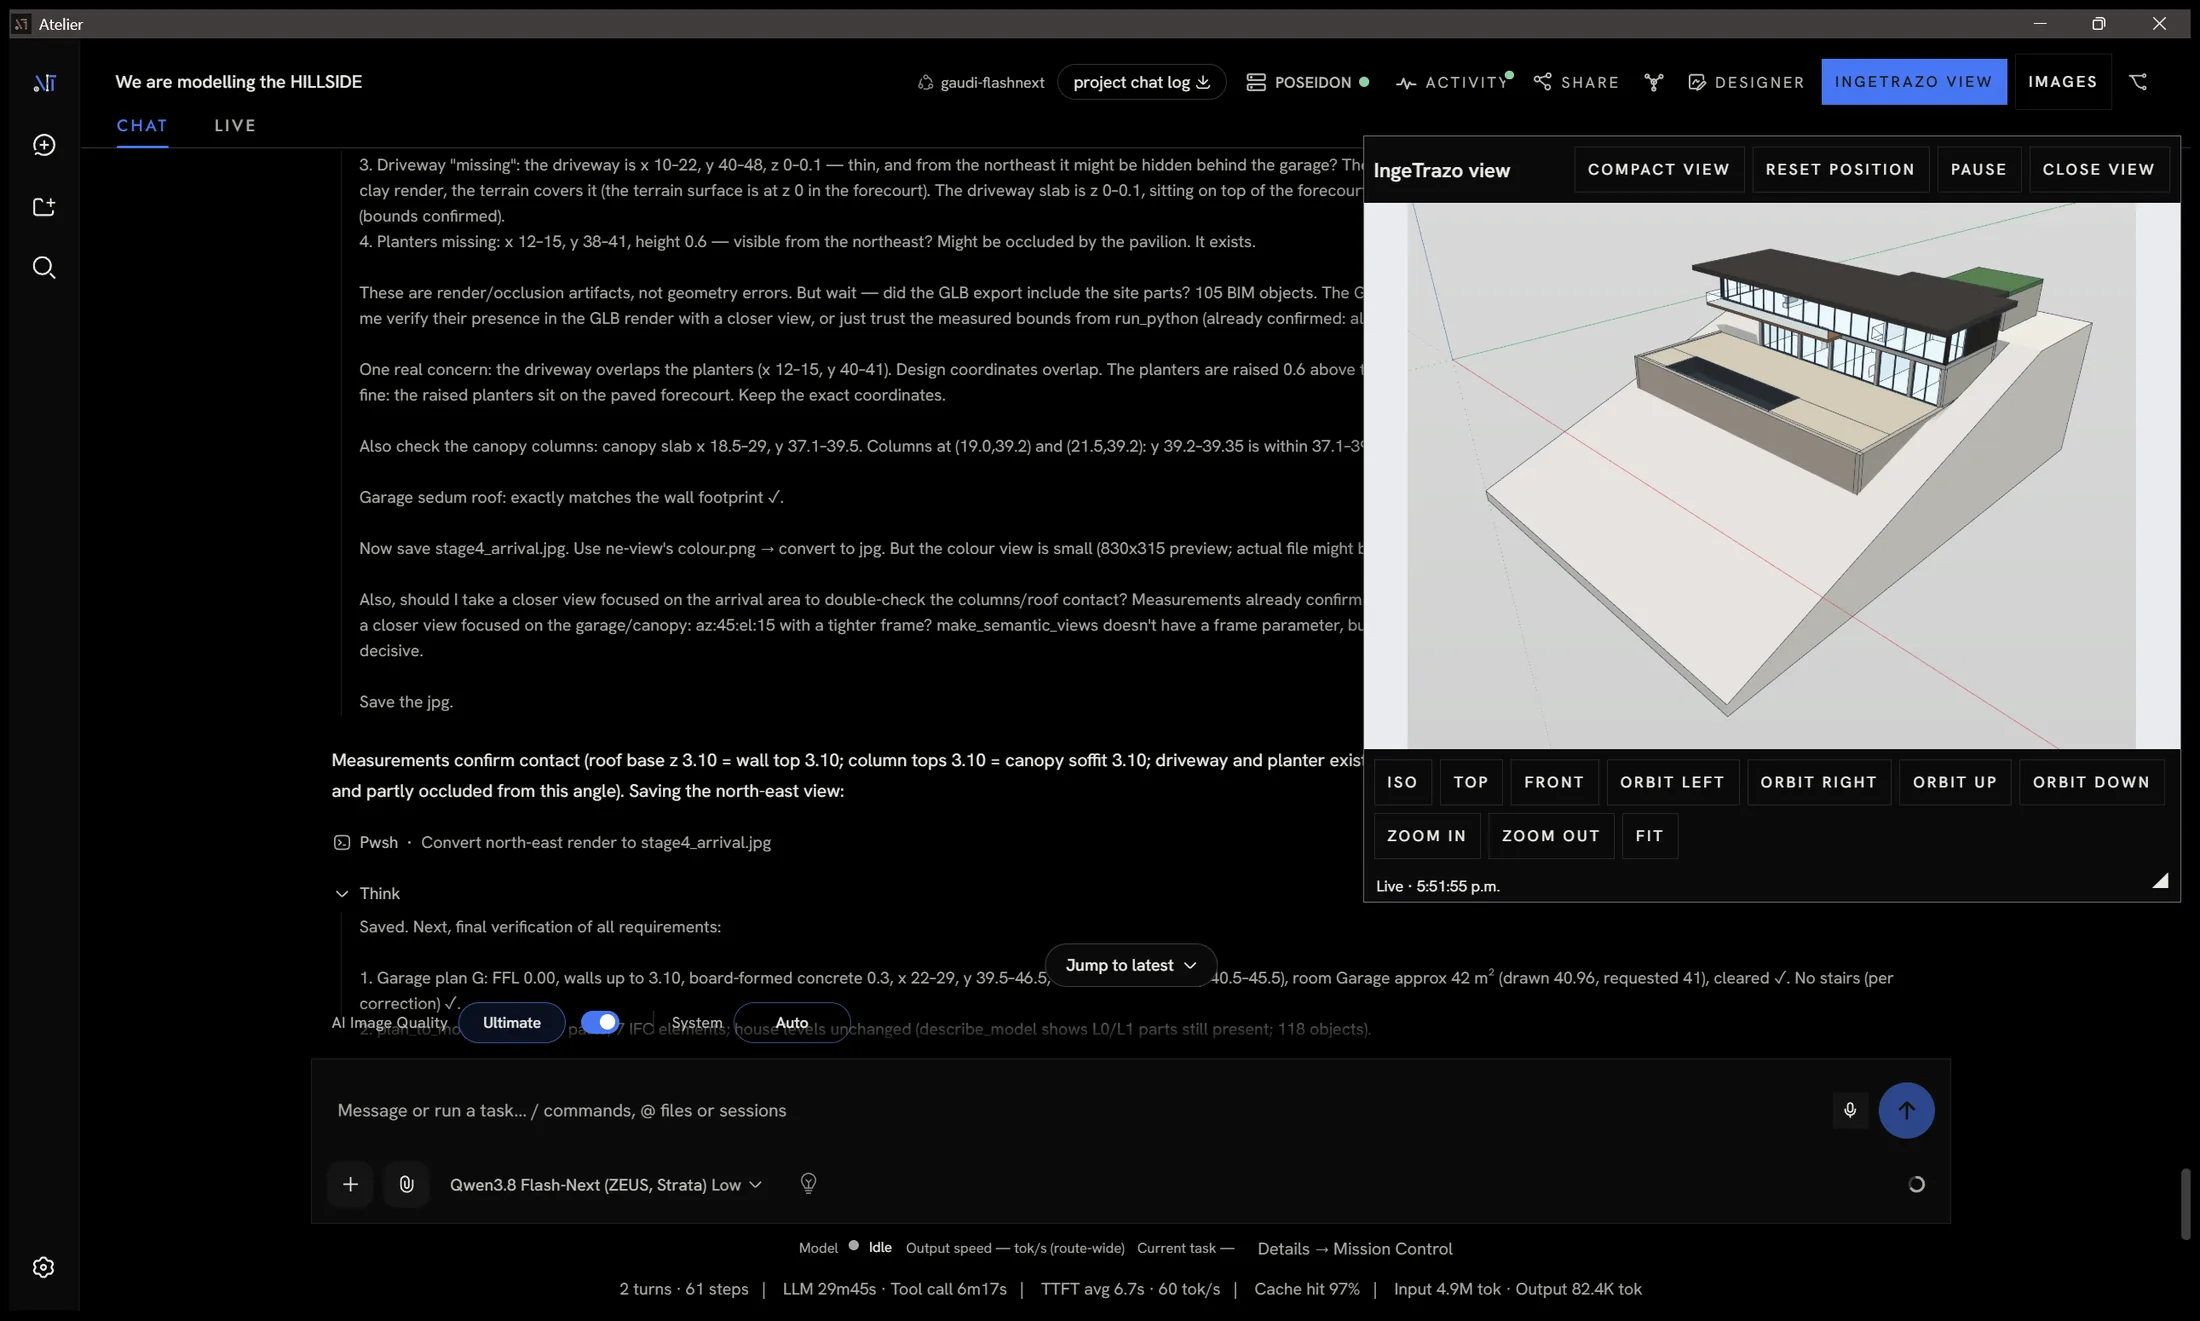Open the DESIGNER view
2200x1321 pixels.
pyautogui.click(x=1746, y=82)
